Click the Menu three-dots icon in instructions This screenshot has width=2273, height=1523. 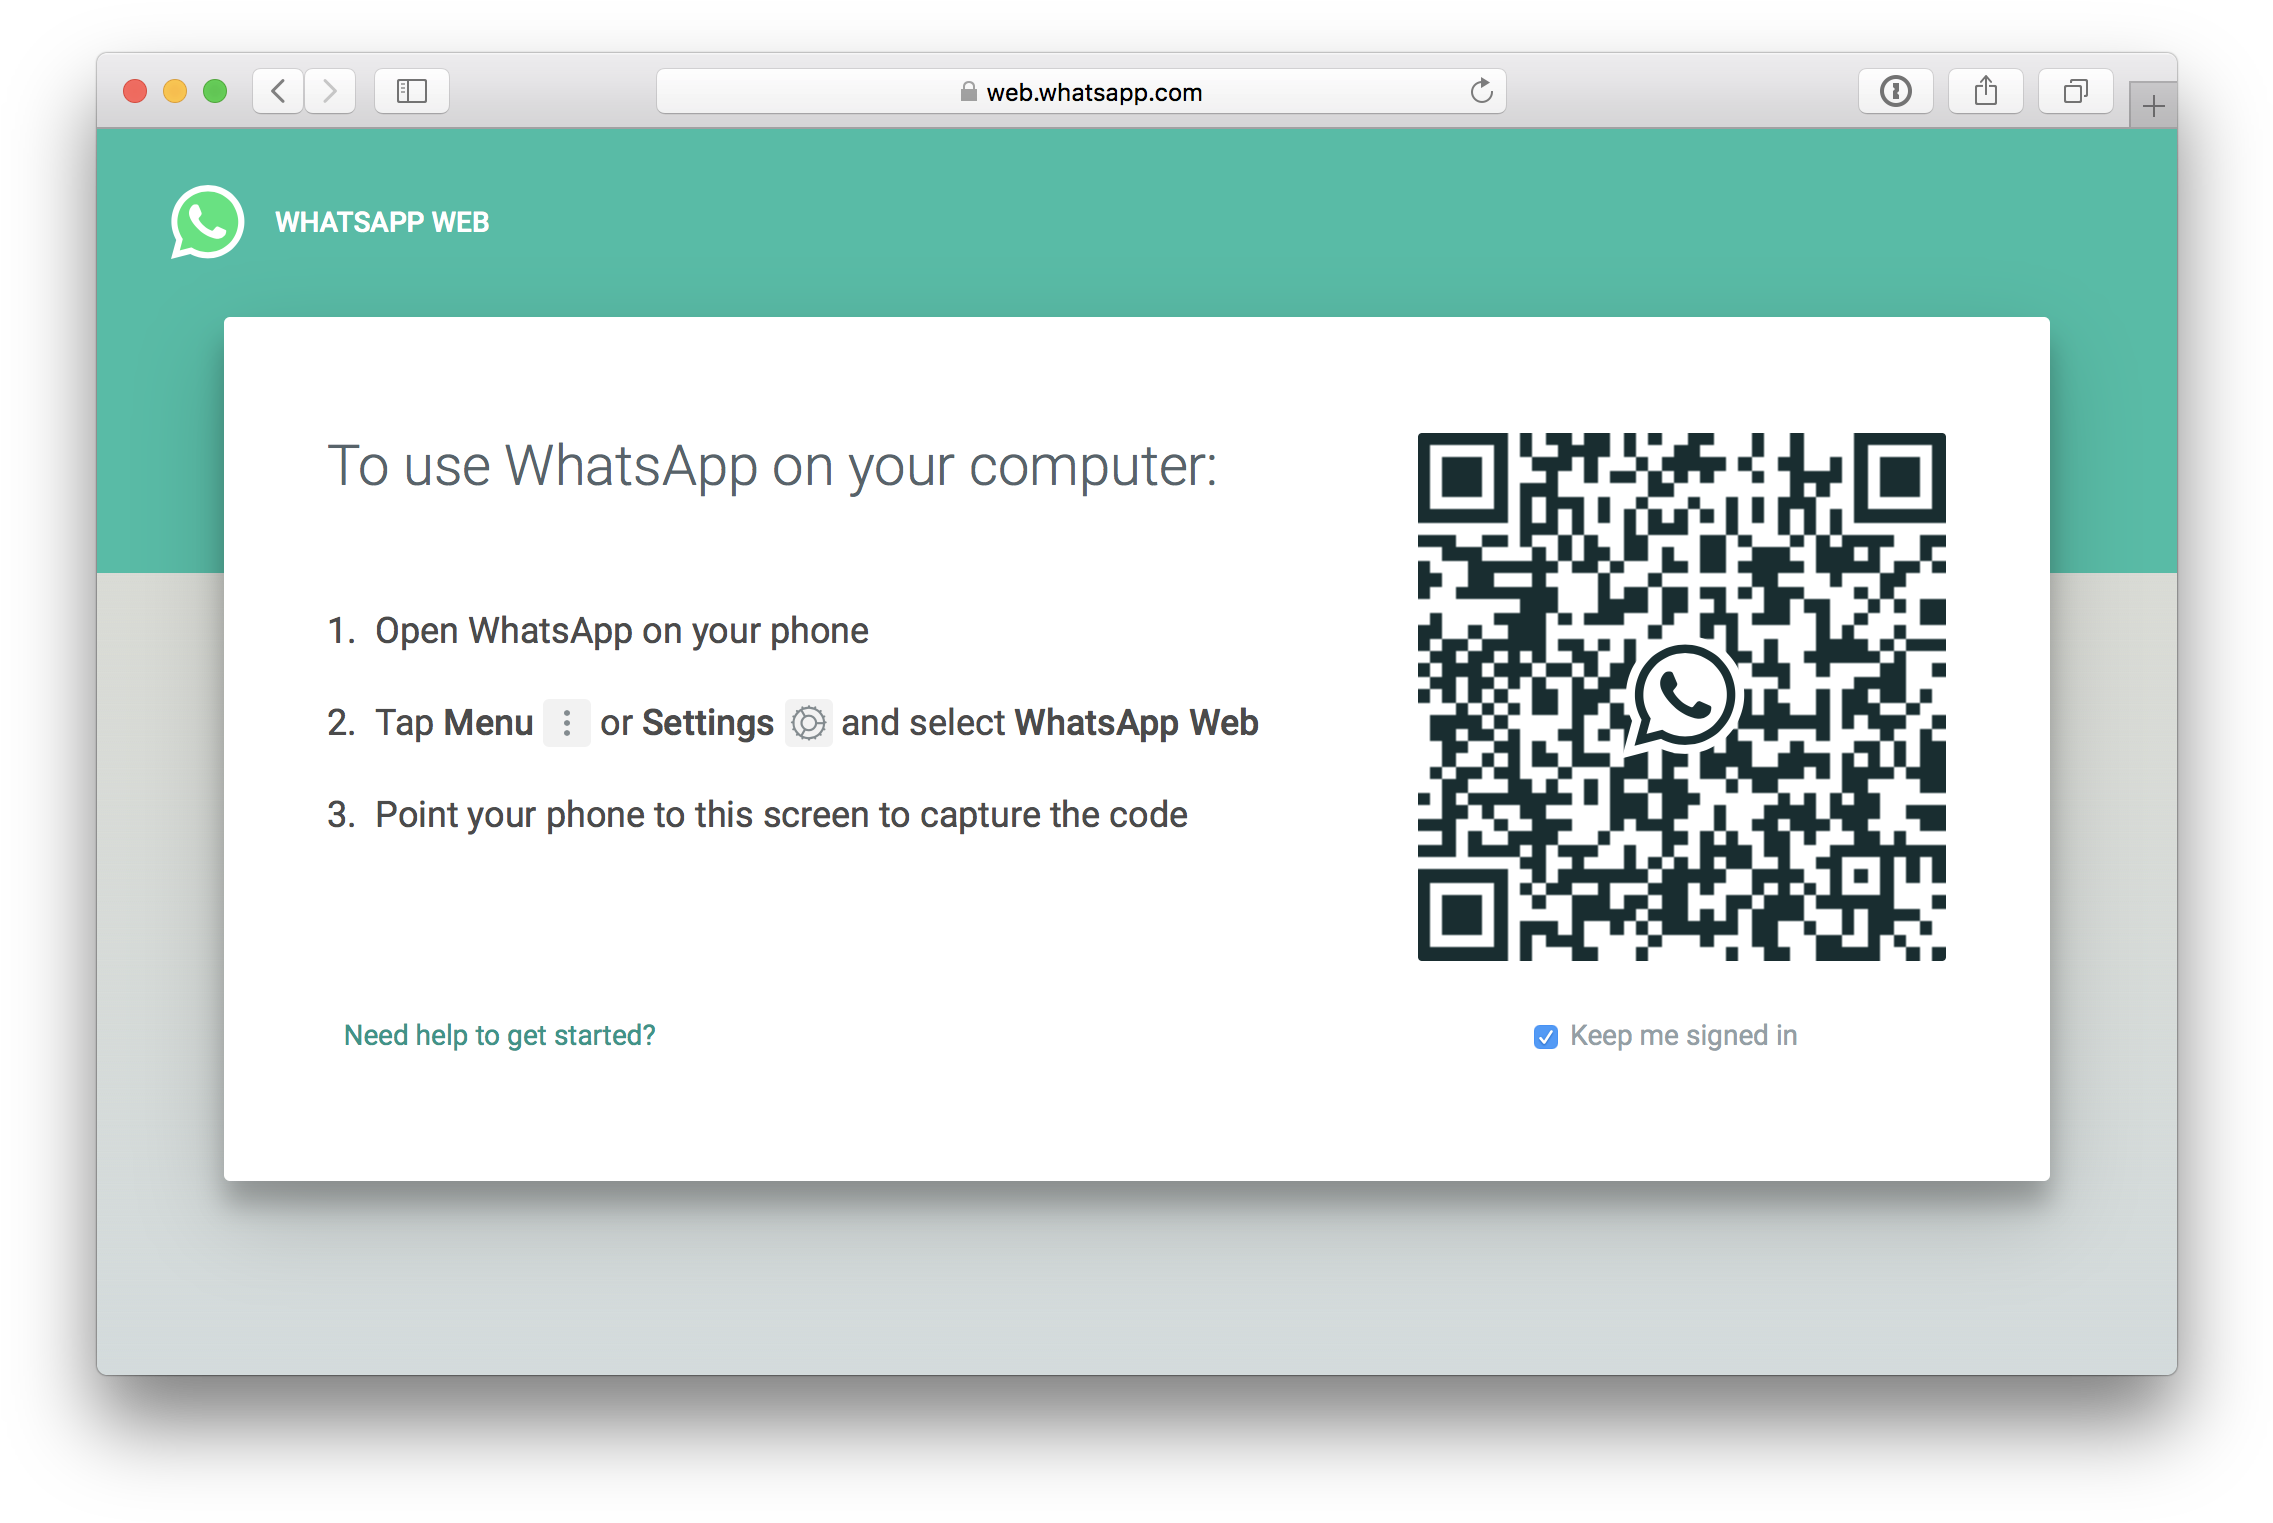566,723
